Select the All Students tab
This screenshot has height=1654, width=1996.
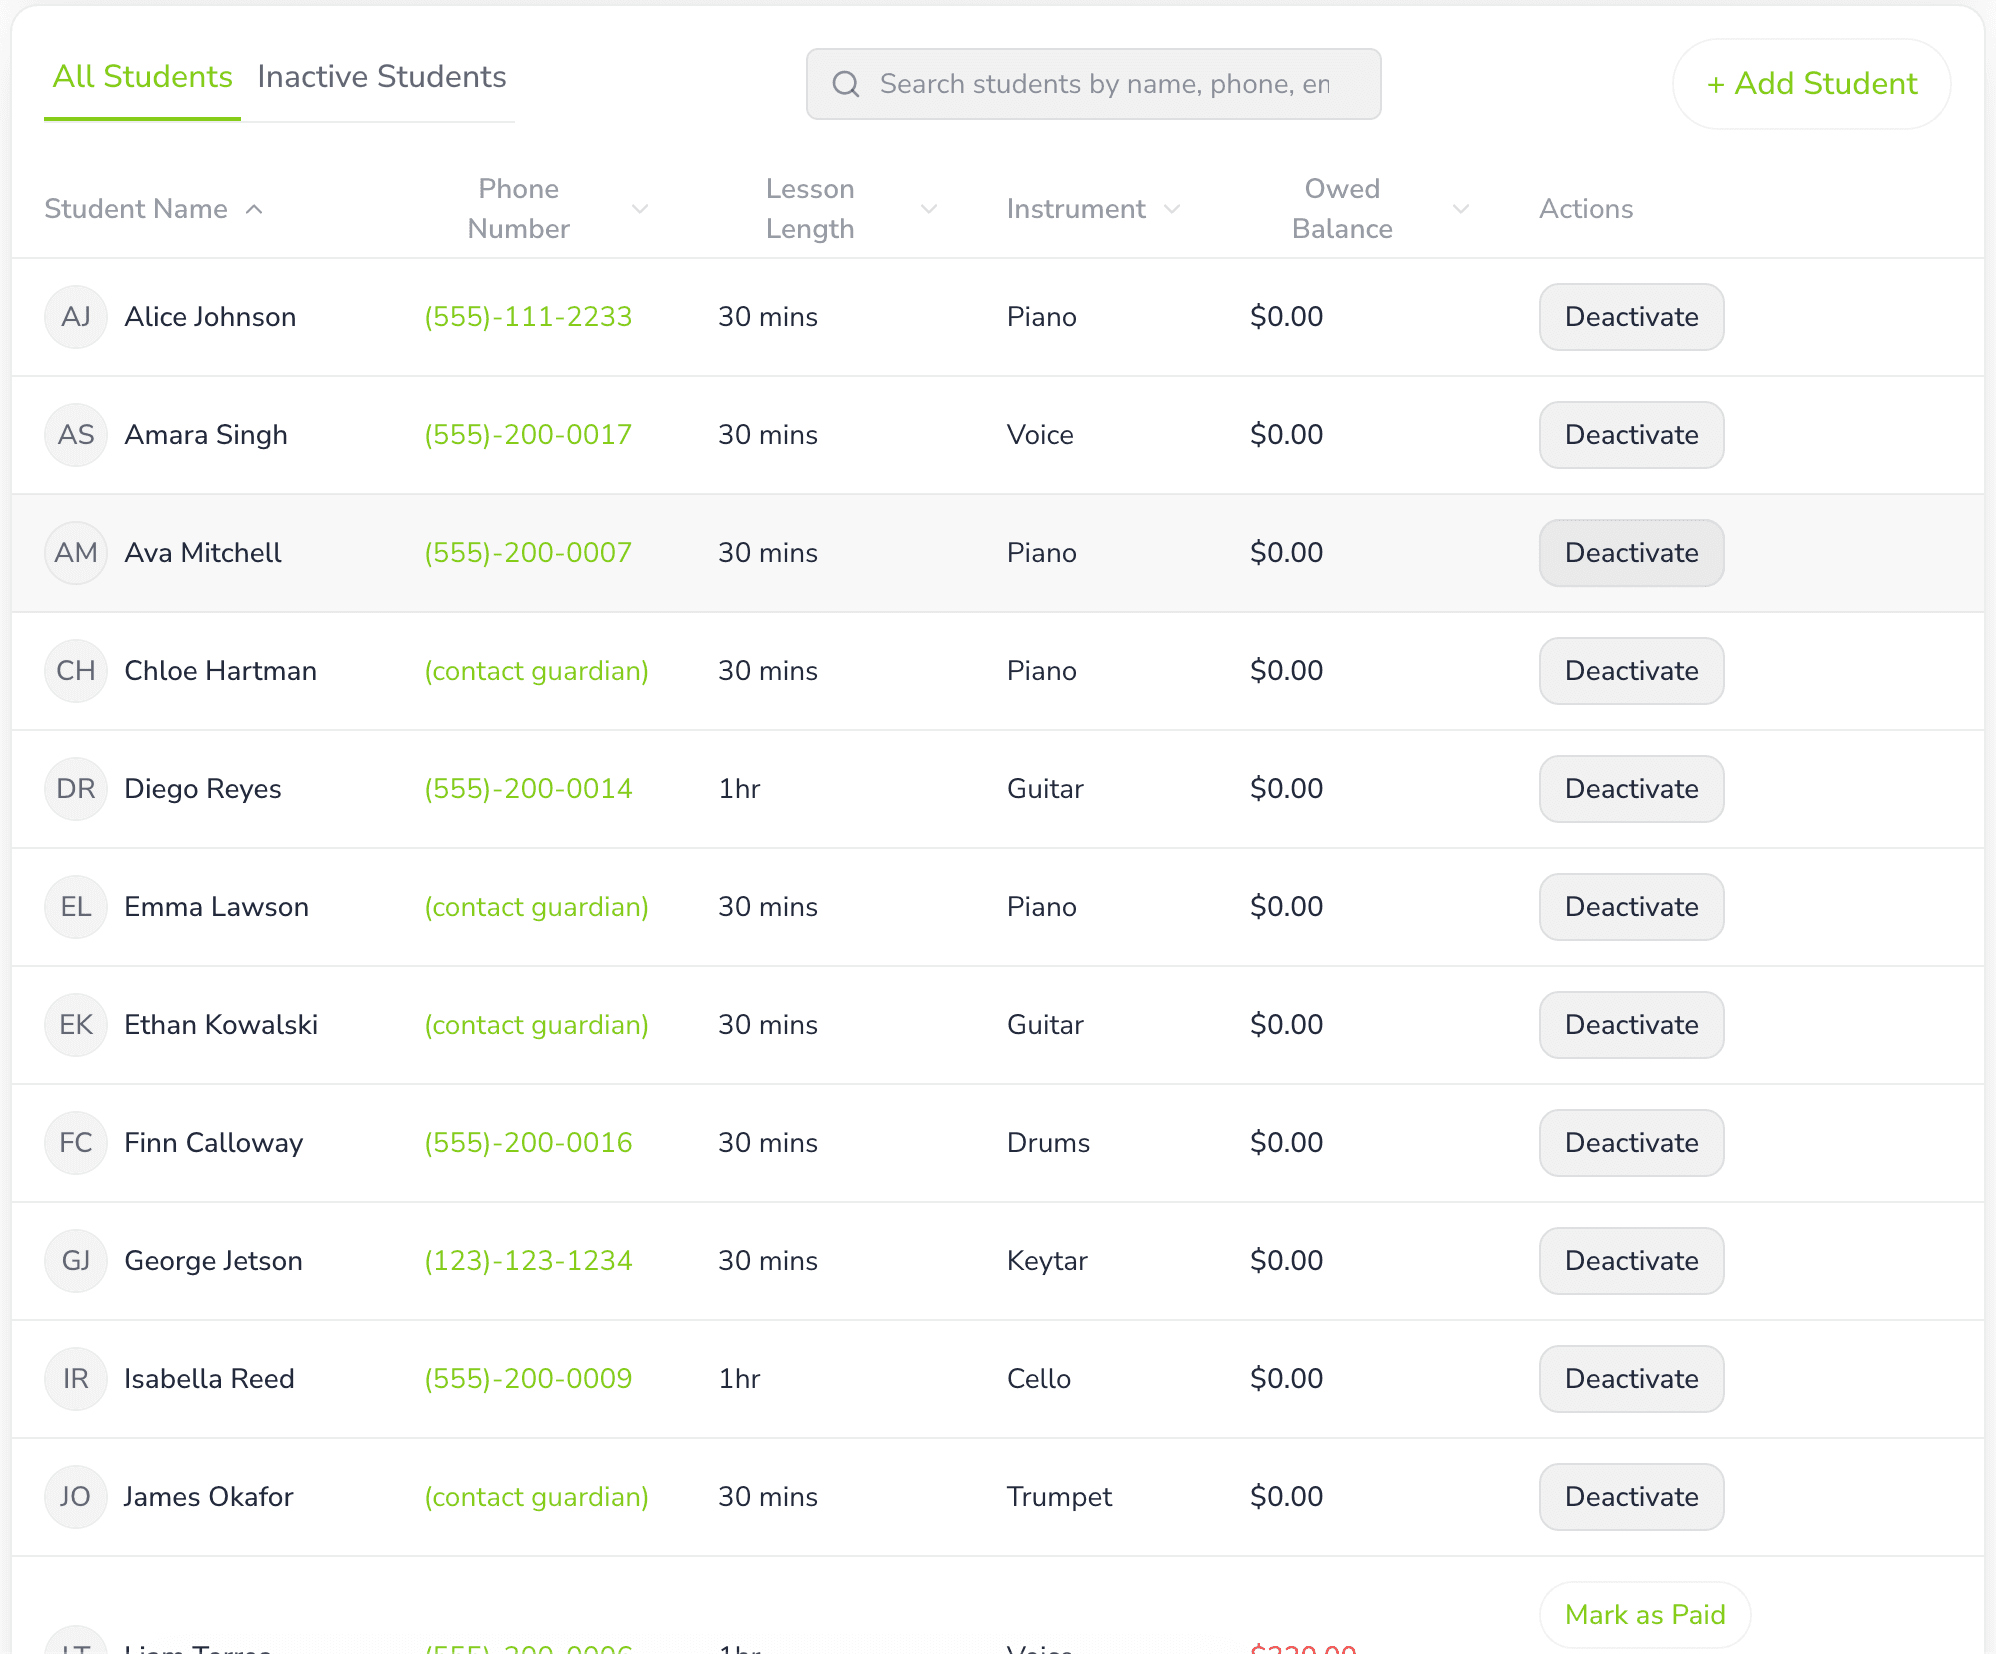pyautogui.click(x=141, y=76)
